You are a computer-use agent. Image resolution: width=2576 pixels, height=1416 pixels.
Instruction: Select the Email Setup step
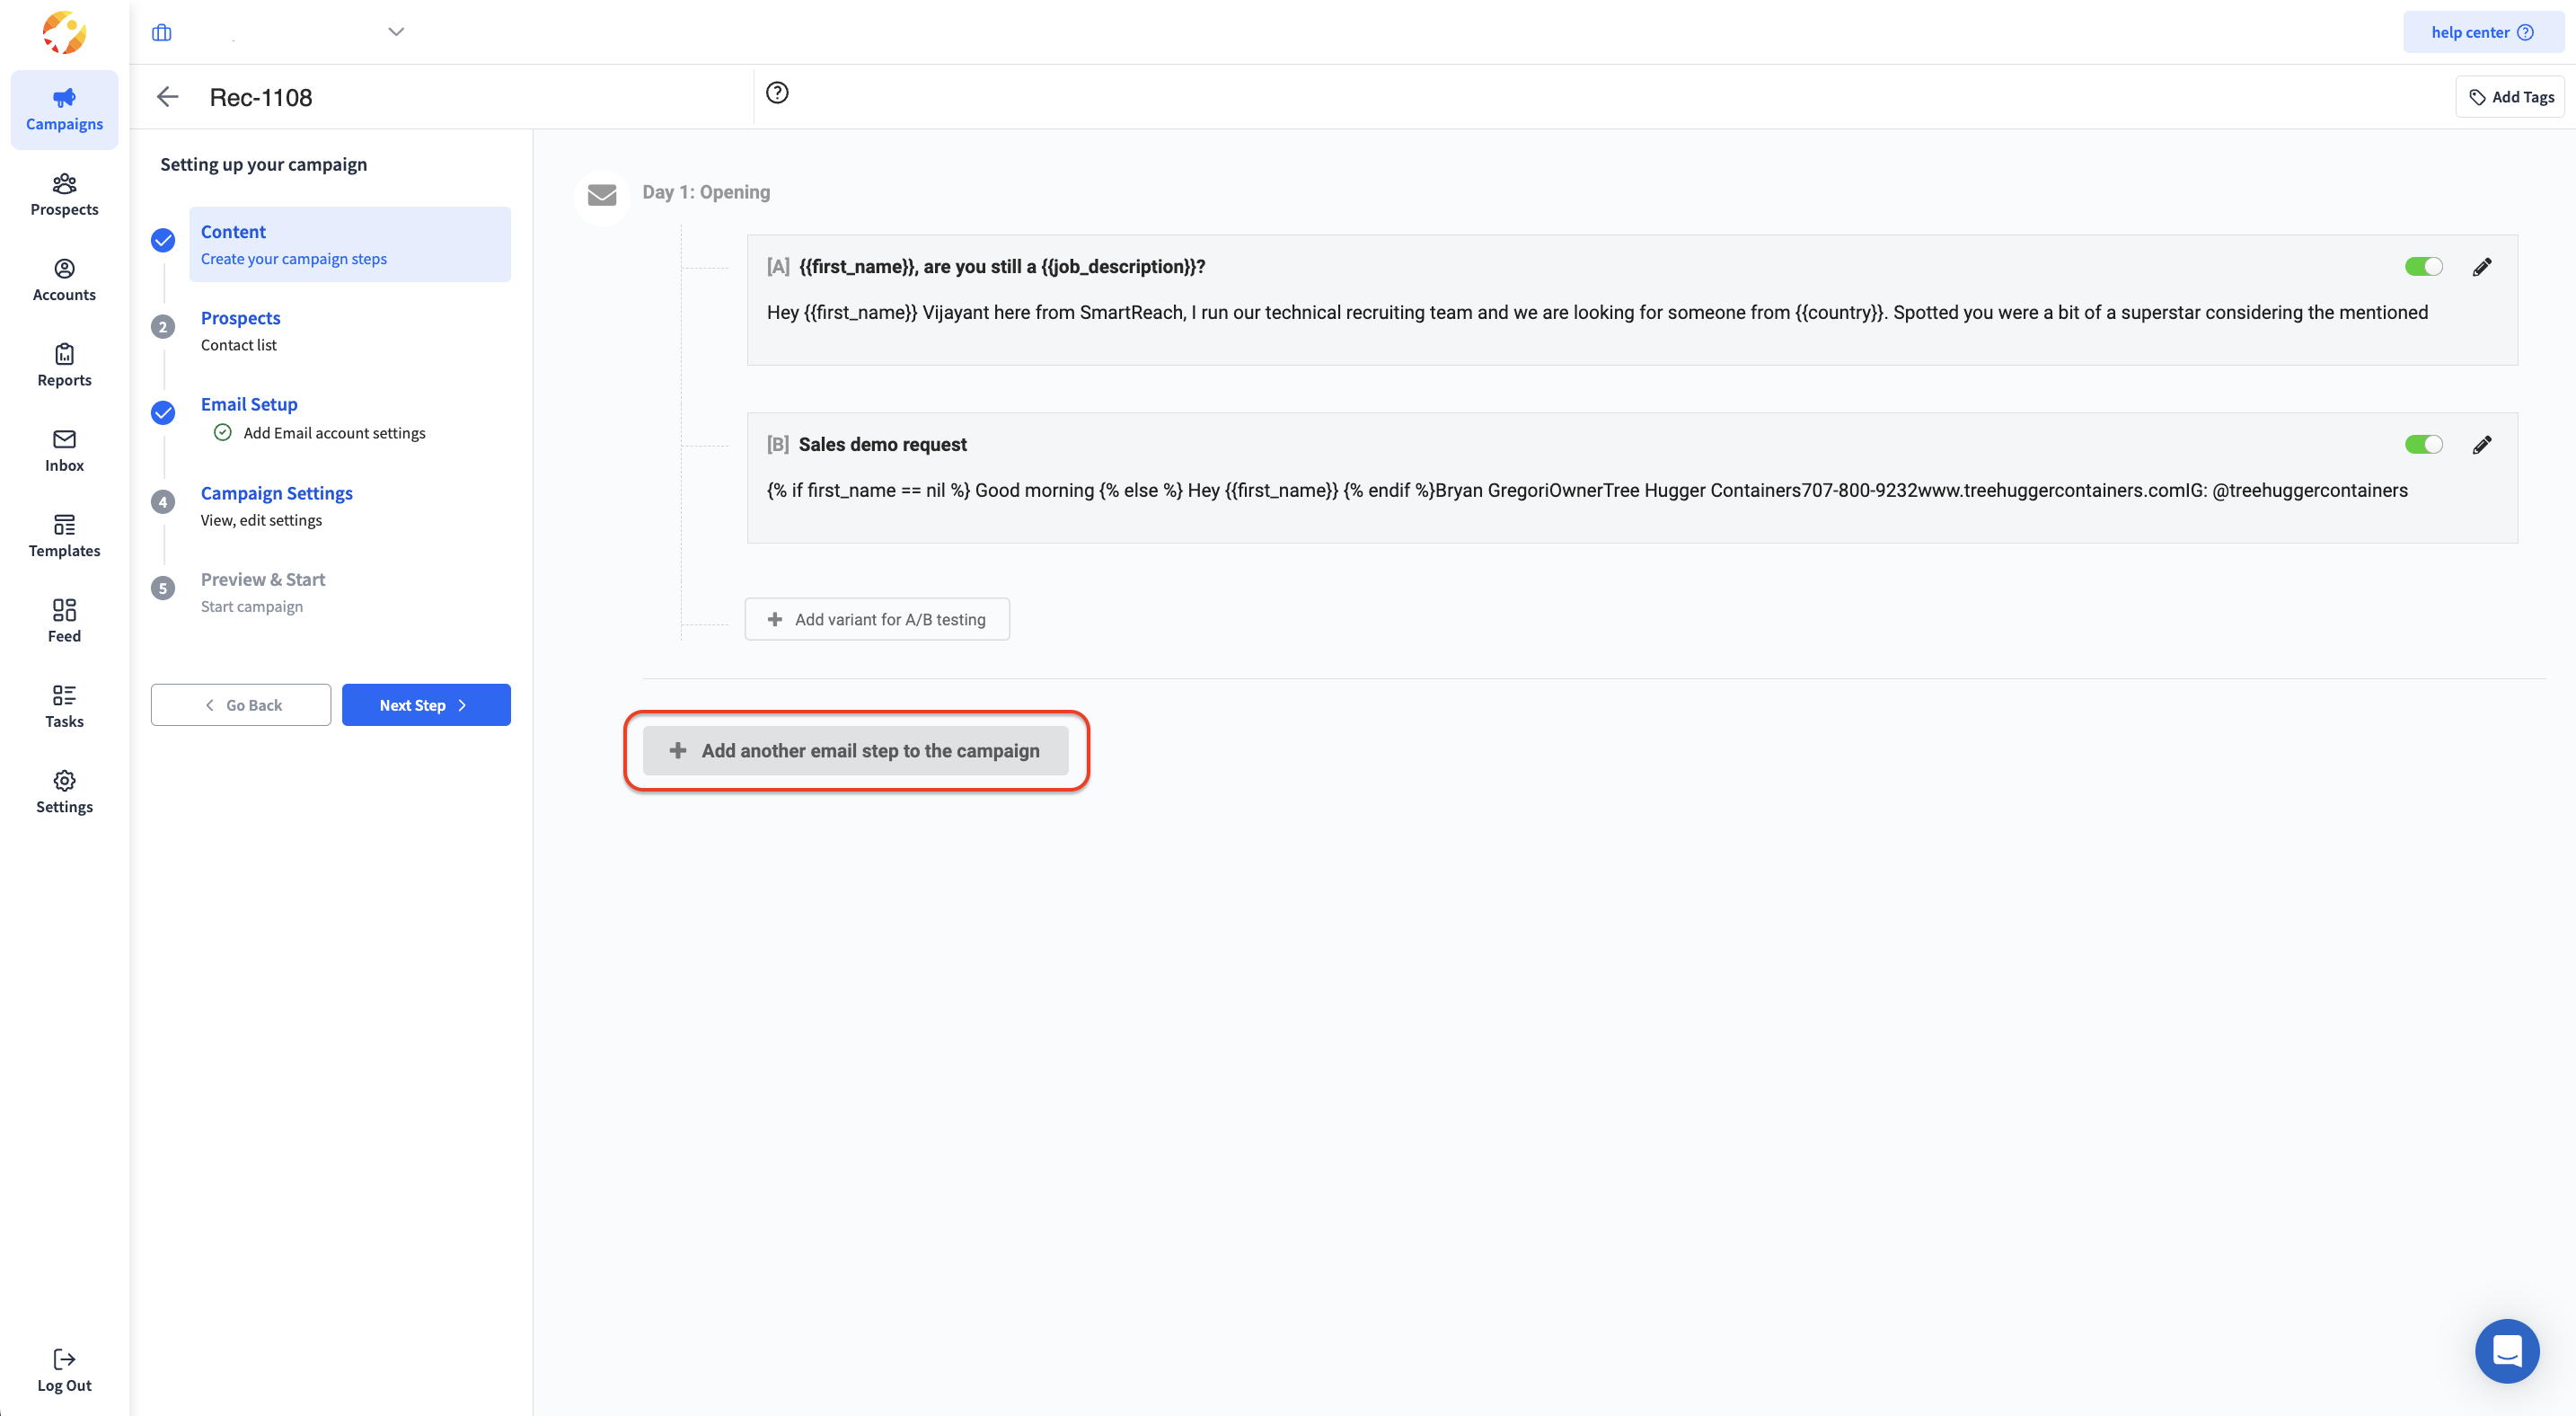249,404
